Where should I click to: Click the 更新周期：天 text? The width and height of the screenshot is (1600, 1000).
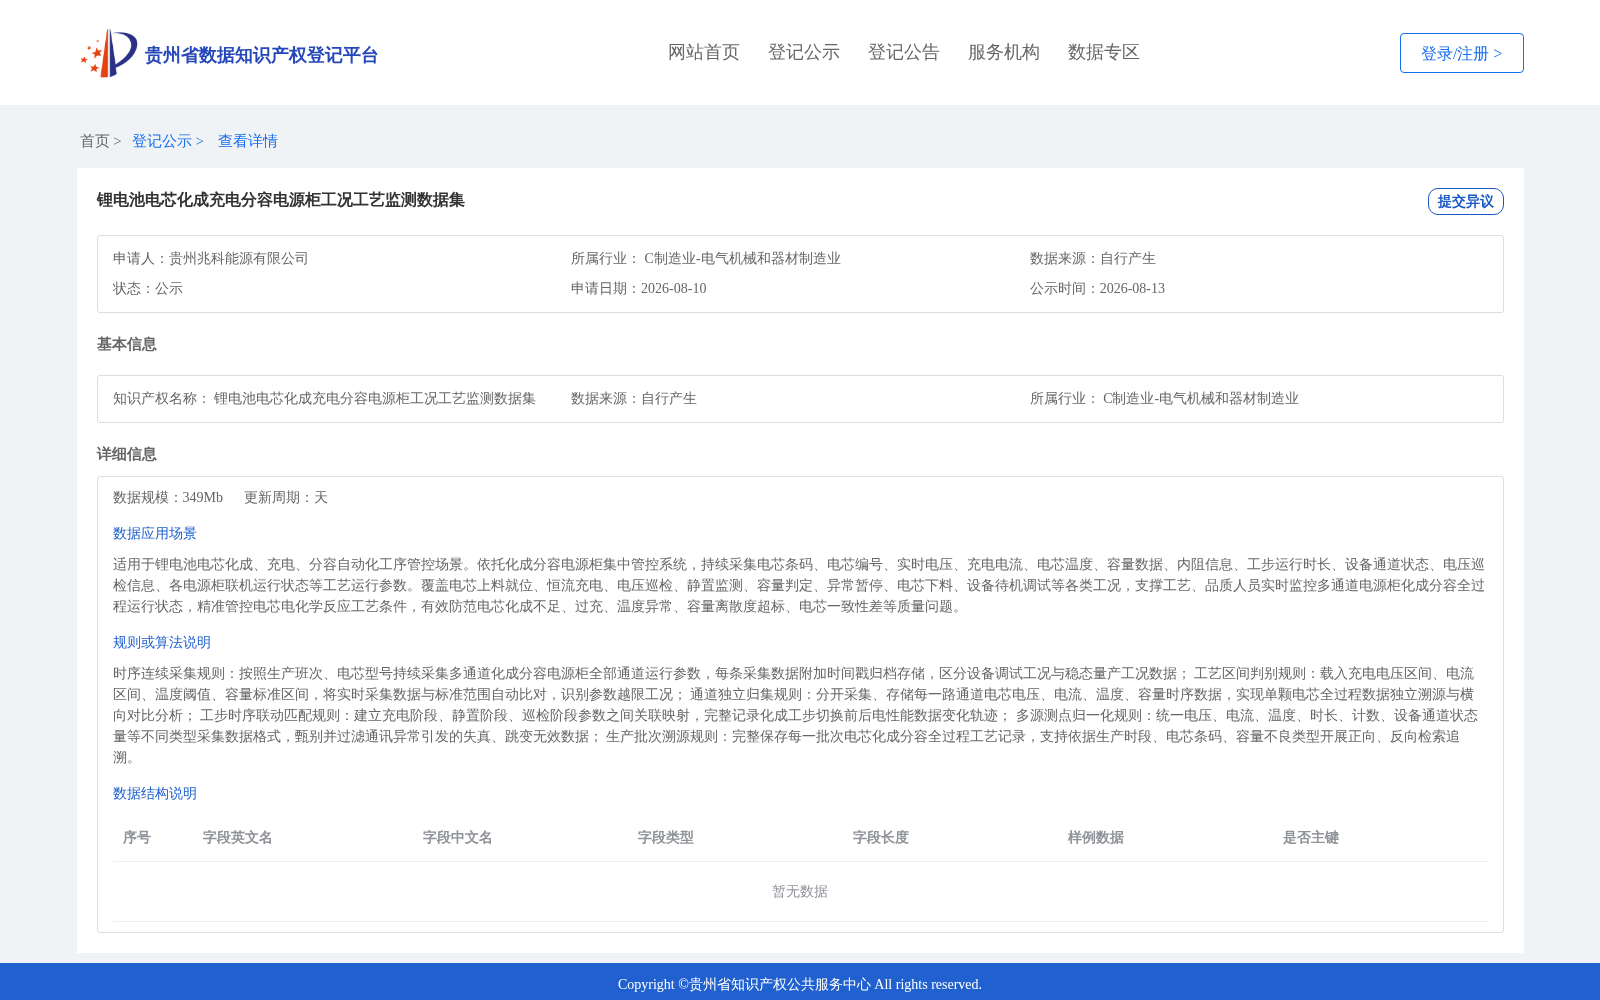[286, 497]
